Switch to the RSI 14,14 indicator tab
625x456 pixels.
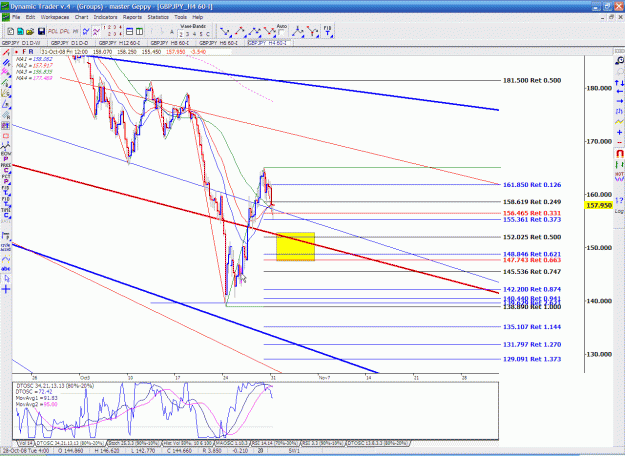tap(275, 443)
